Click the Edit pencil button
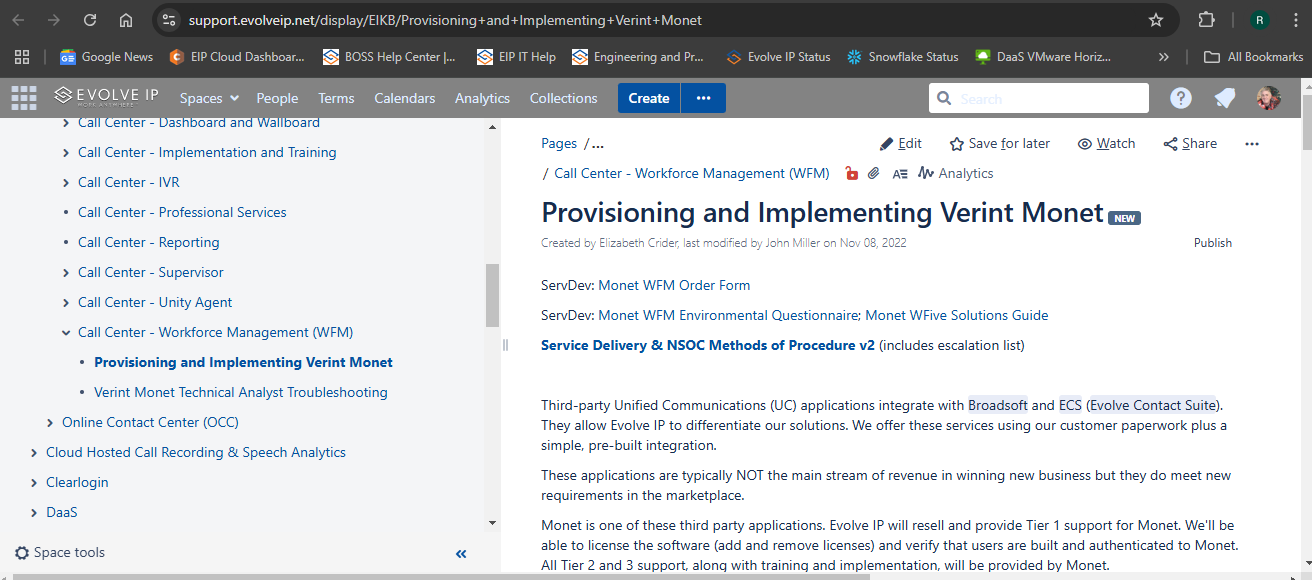1312x580 pixels. 900,143
